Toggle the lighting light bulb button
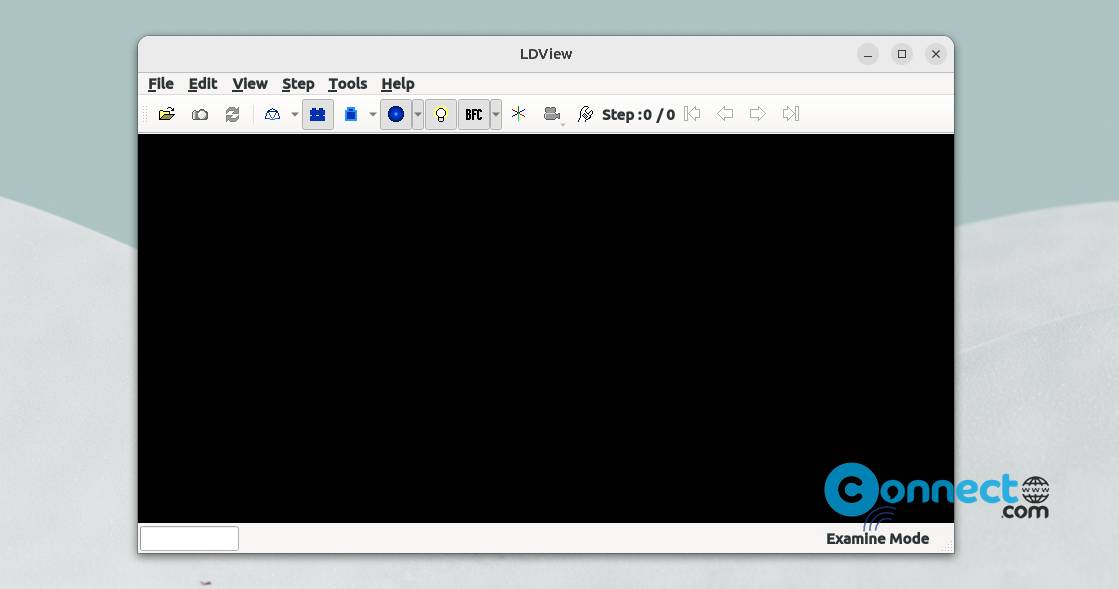Image resolution: width=1119 pixels, height=589 pixels. click(441, 114)
